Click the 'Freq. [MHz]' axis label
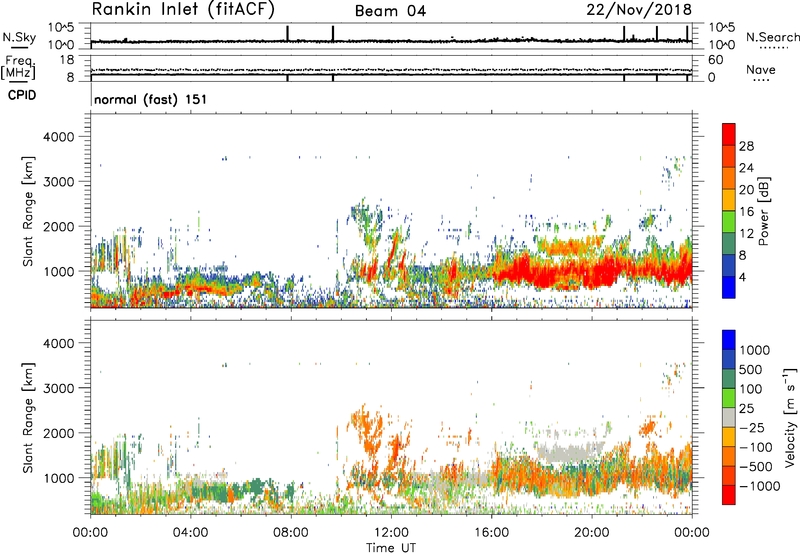Image resolution: width=800 pixels, height=554 pixels. 18,68
